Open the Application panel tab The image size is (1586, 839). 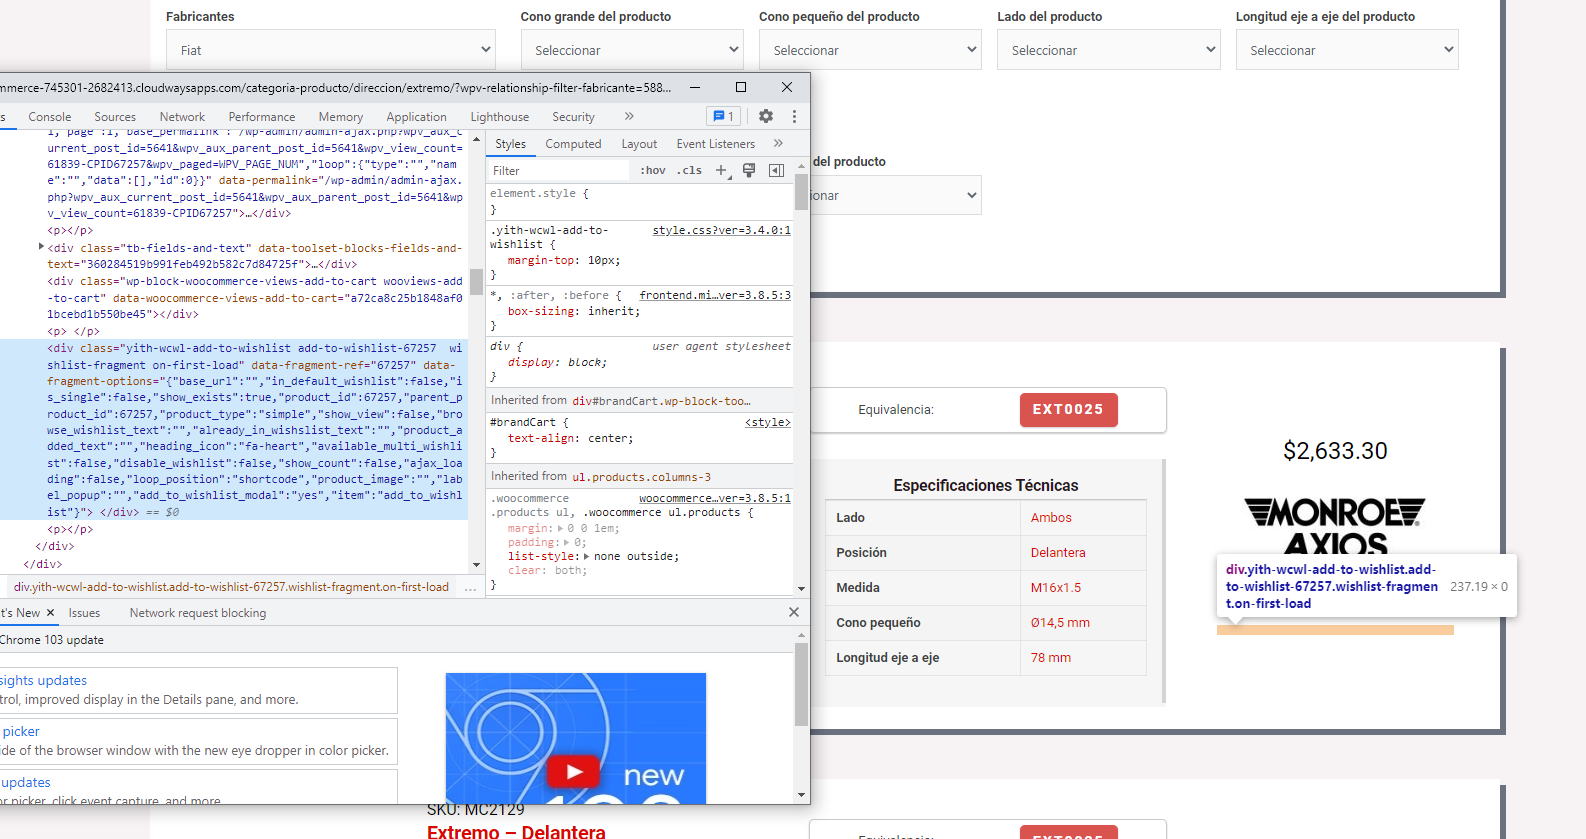click(x=416, y=117)
